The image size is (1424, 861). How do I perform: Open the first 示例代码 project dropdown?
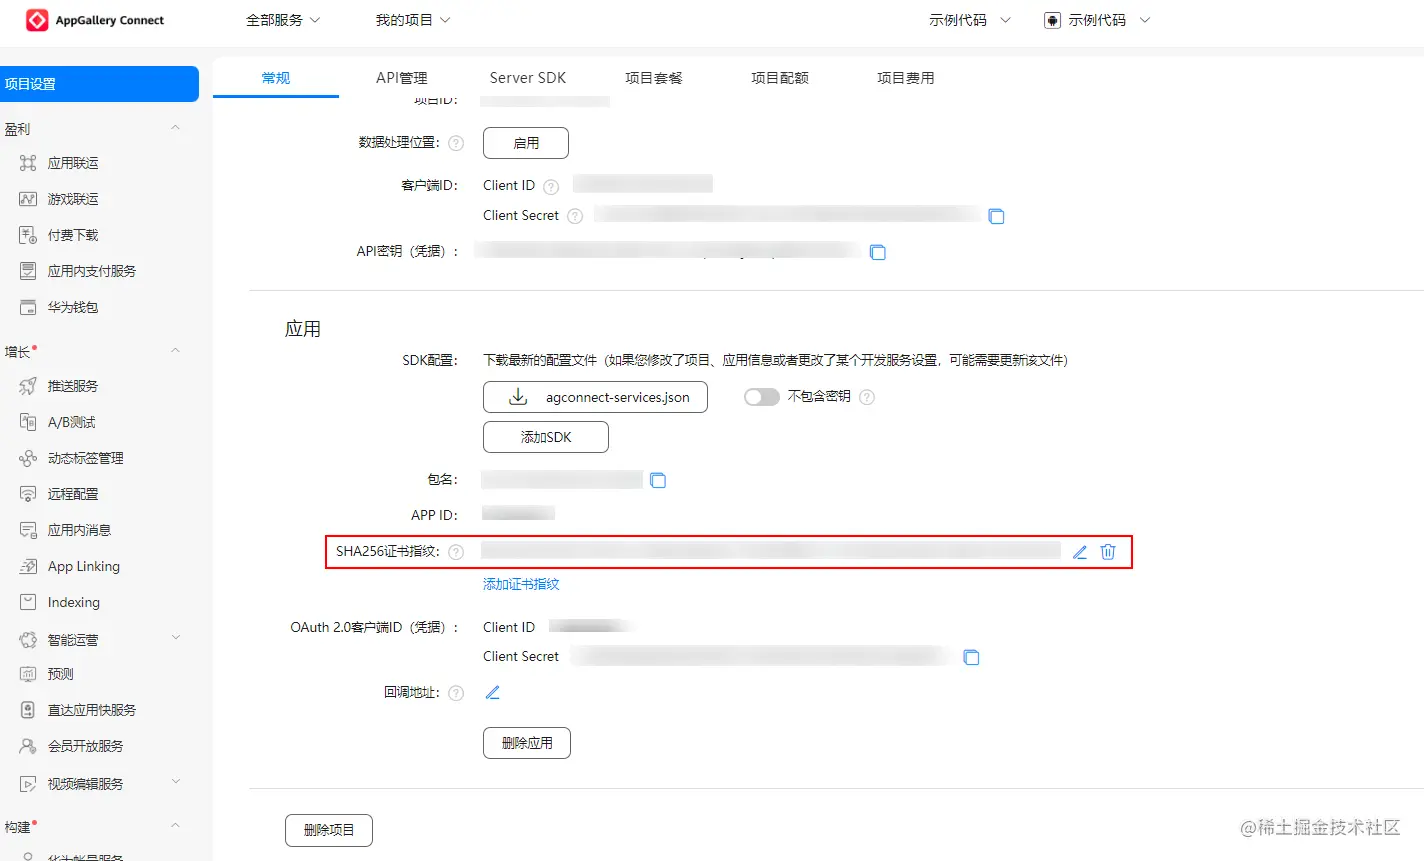tap(970, 20)
